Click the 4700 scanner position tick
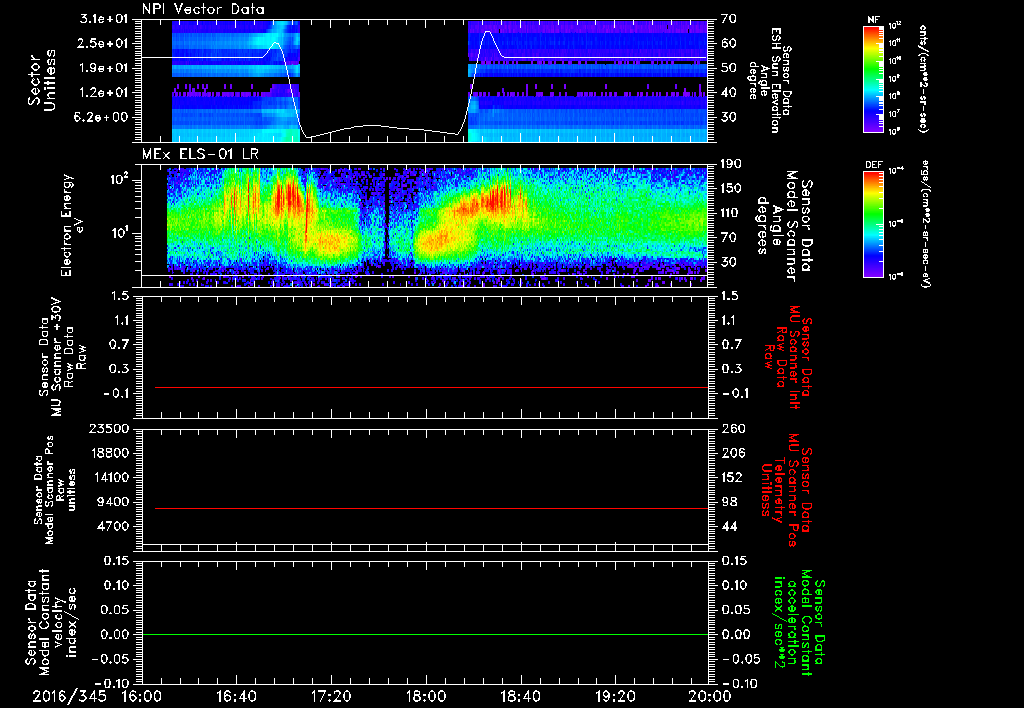The image size is (1024, 708). (112, 526)
